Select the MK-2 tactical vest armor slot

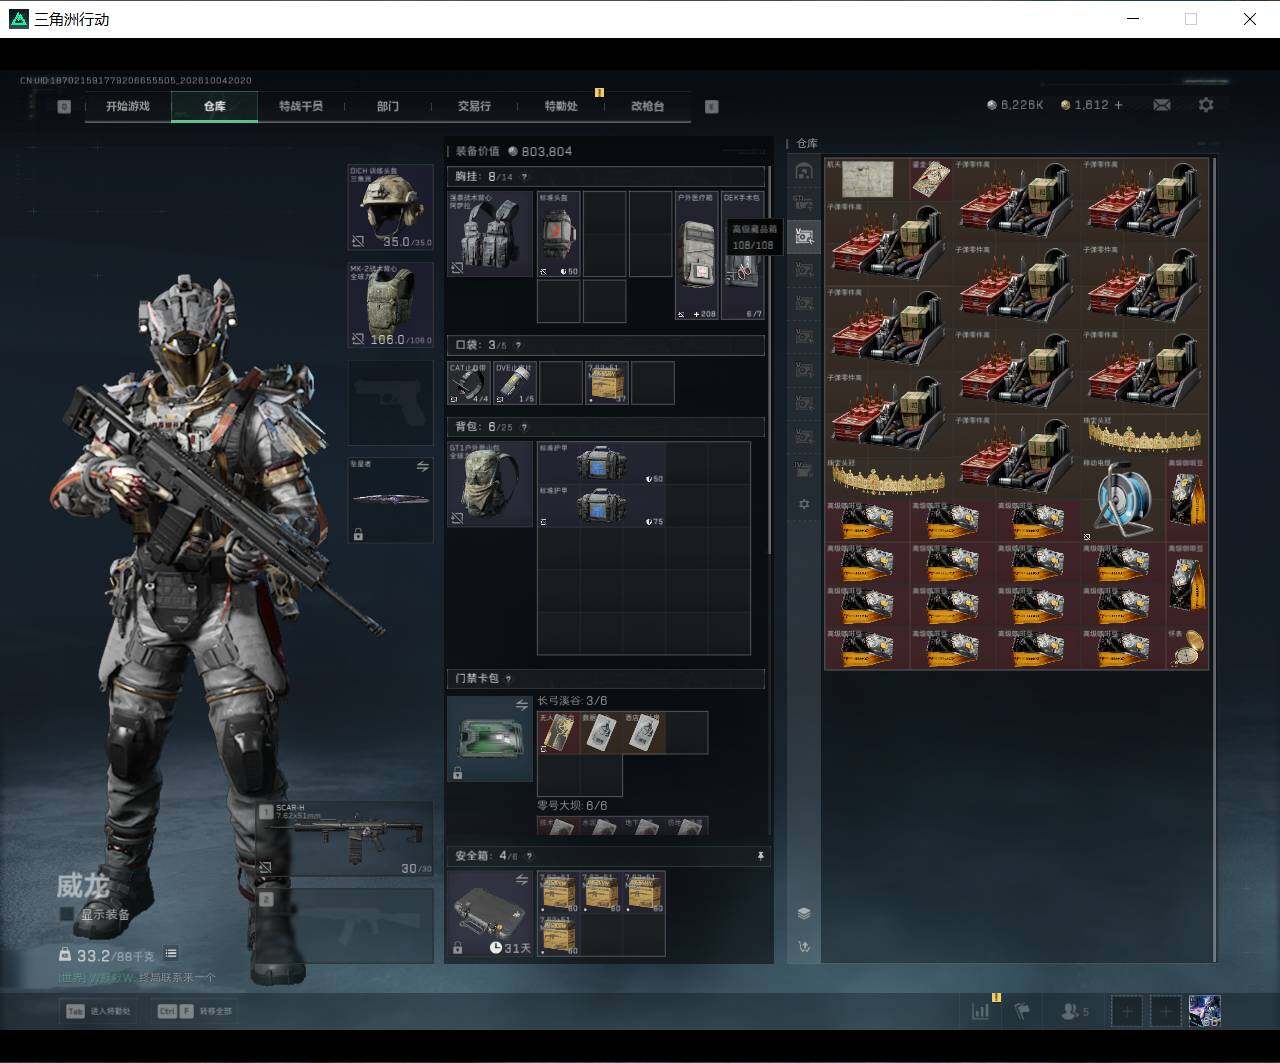point(391,305)
